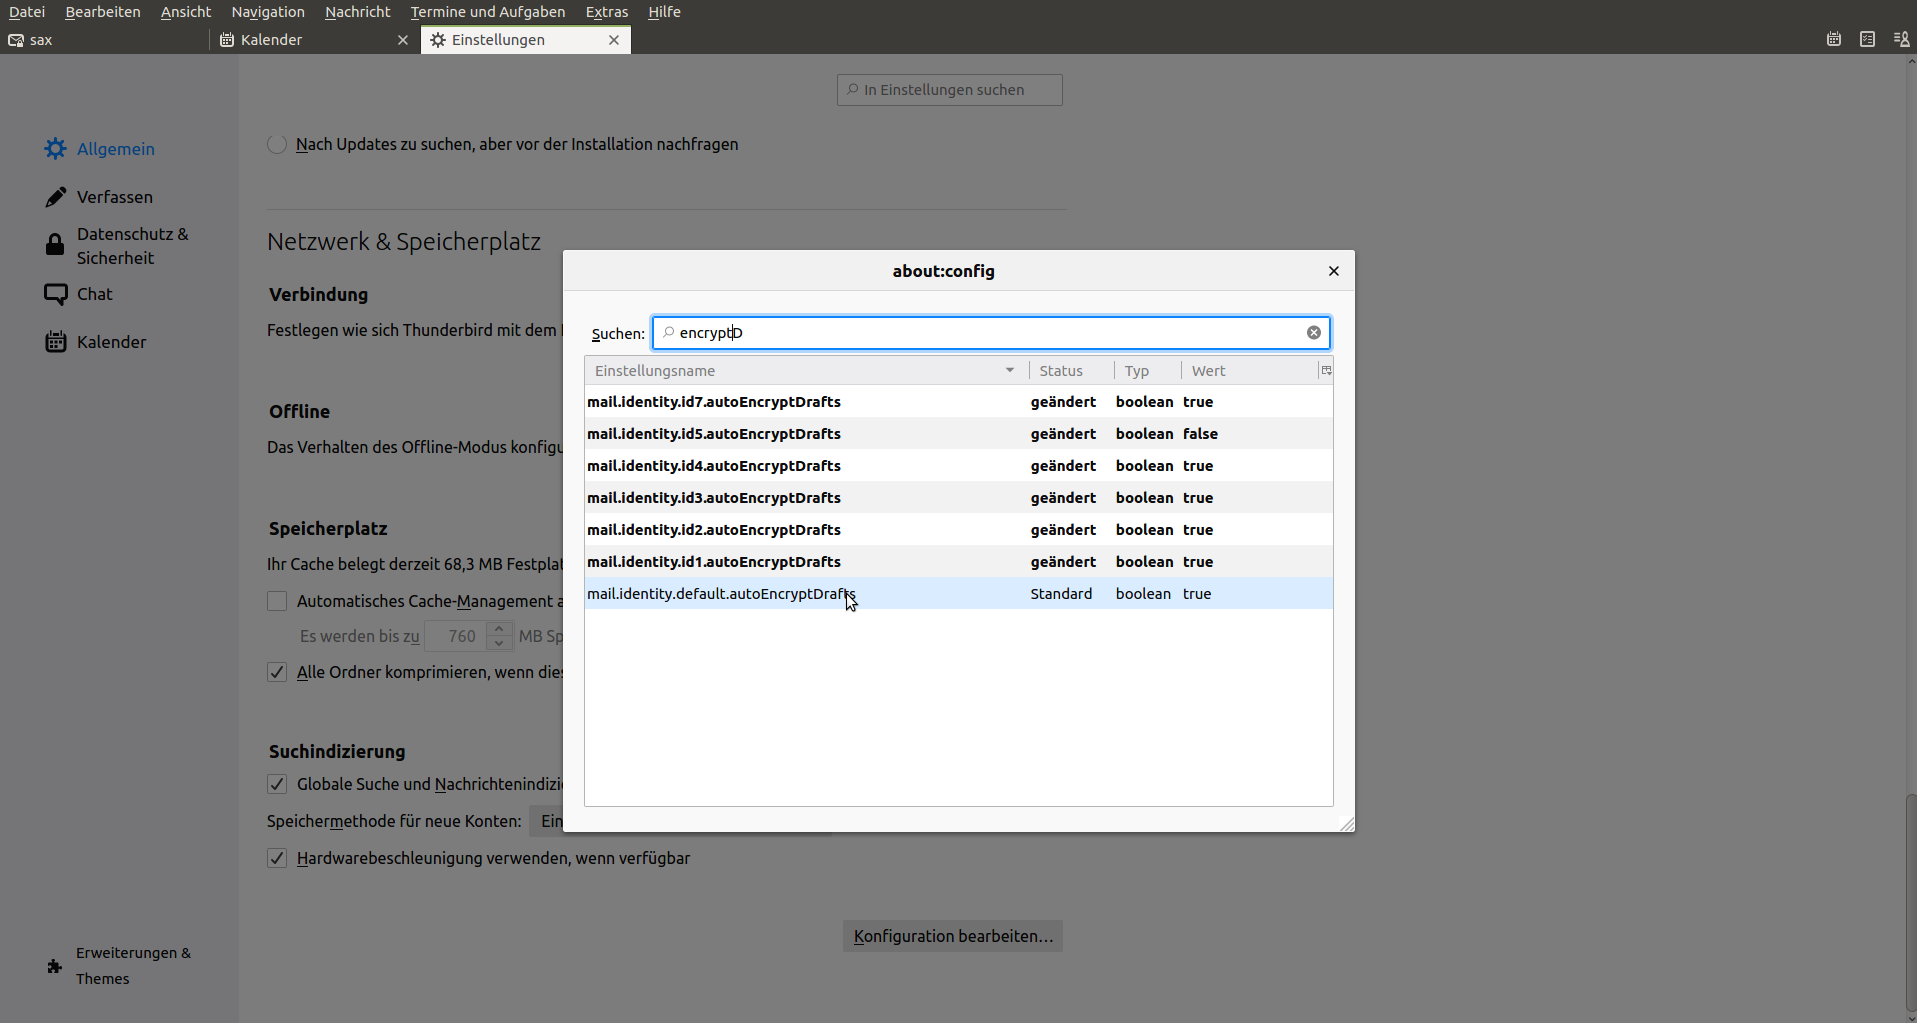This screenshot has height=1023, width=1917.
Task: Open column picker icon in config table
Action: click(1326, 371)
